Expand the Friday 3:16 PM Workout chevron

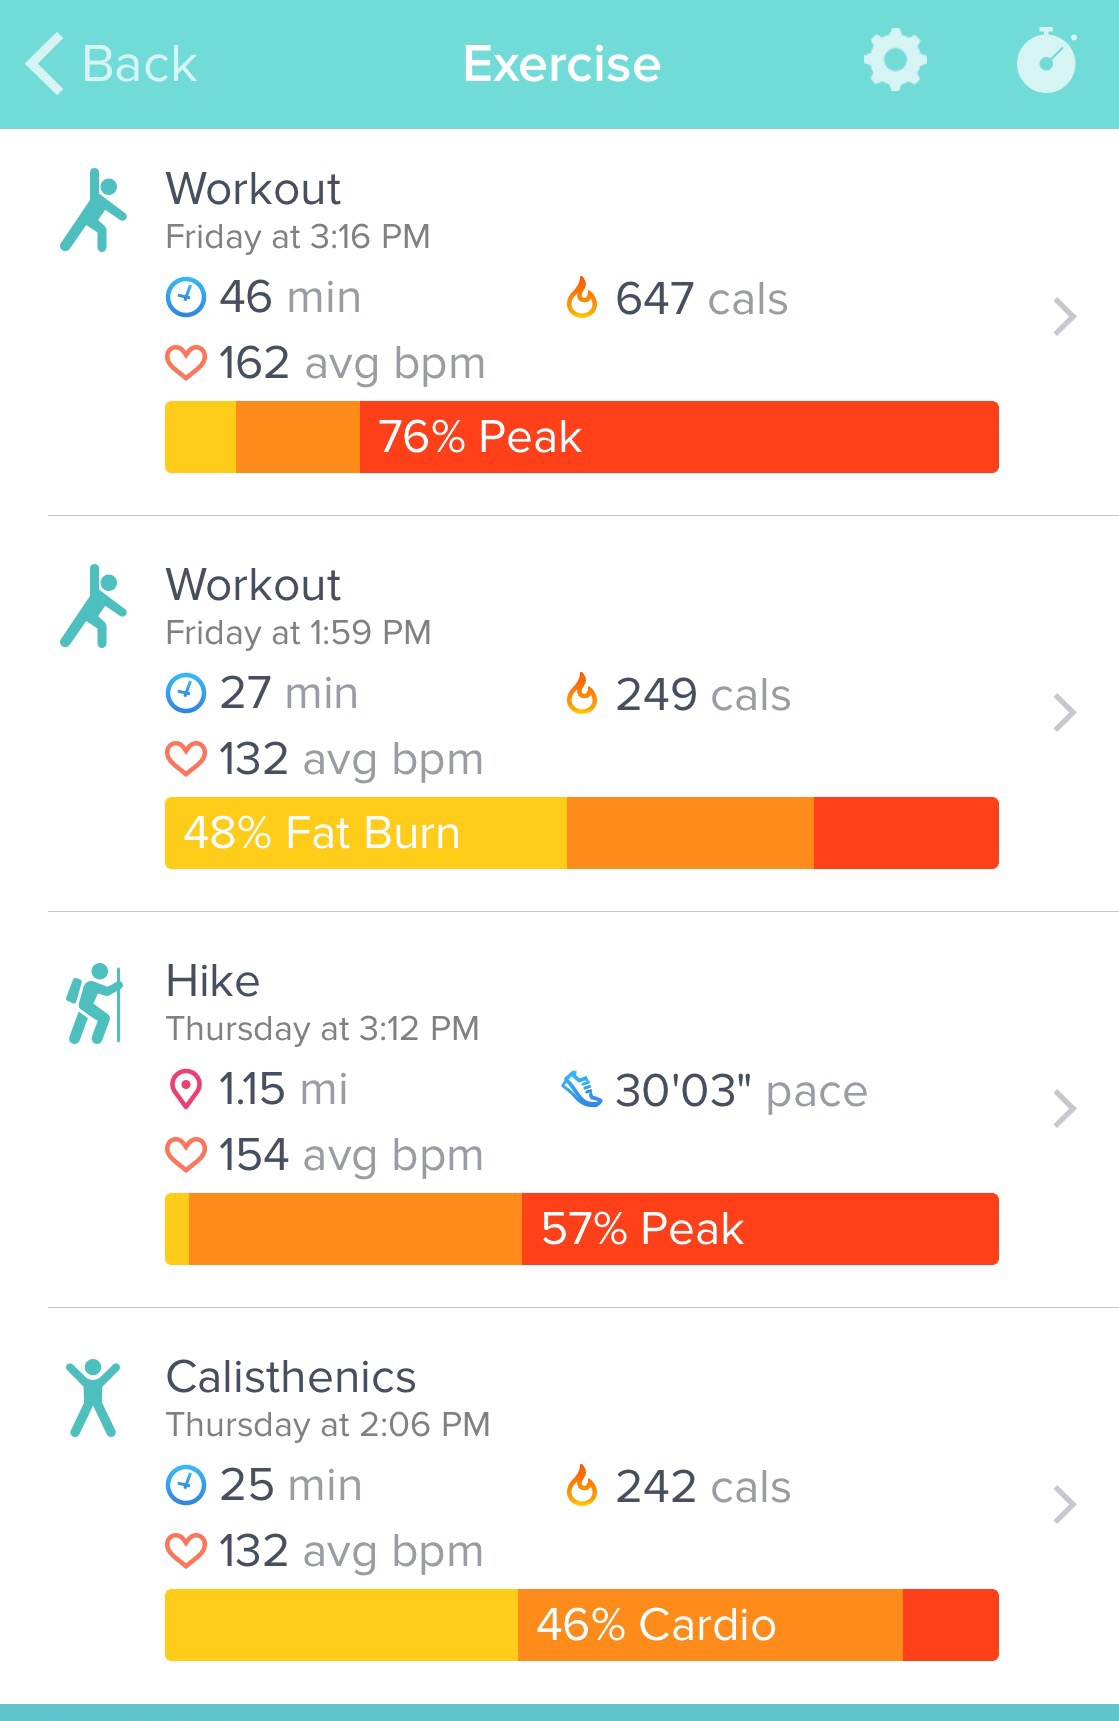coord(1064,317)
